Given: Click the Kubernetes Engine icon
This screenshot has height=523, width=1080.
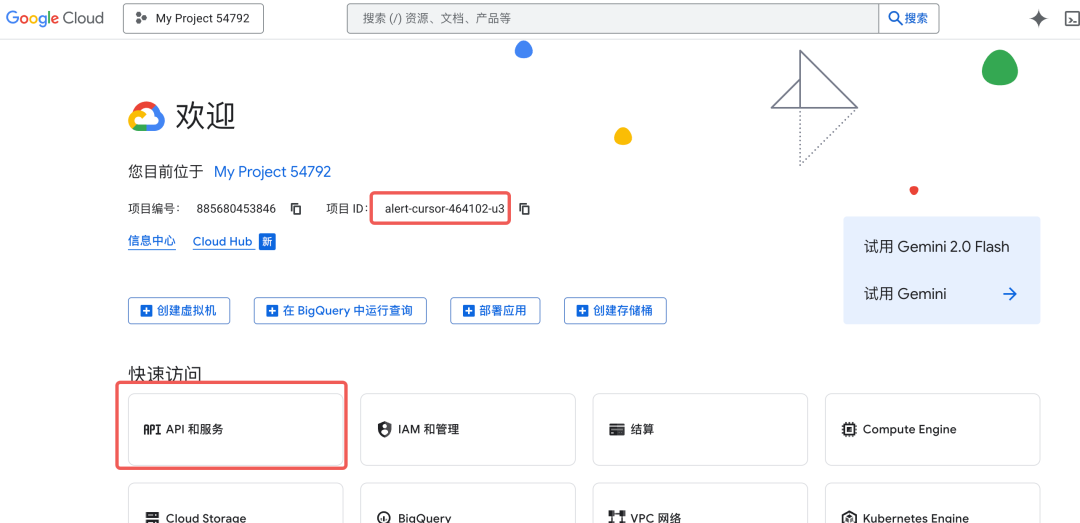Looking at the screenshot, I should (849, 517).
